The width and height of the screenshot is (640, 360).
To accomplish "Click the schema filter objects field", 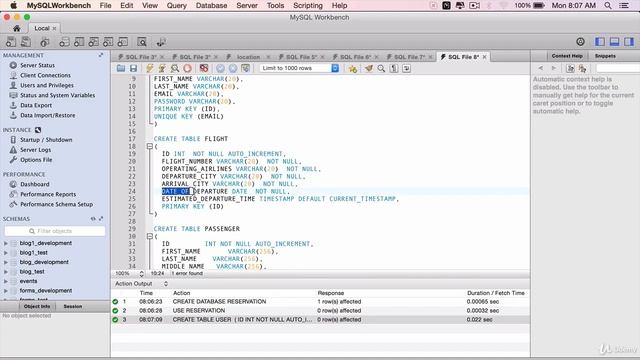I will 55,231.
